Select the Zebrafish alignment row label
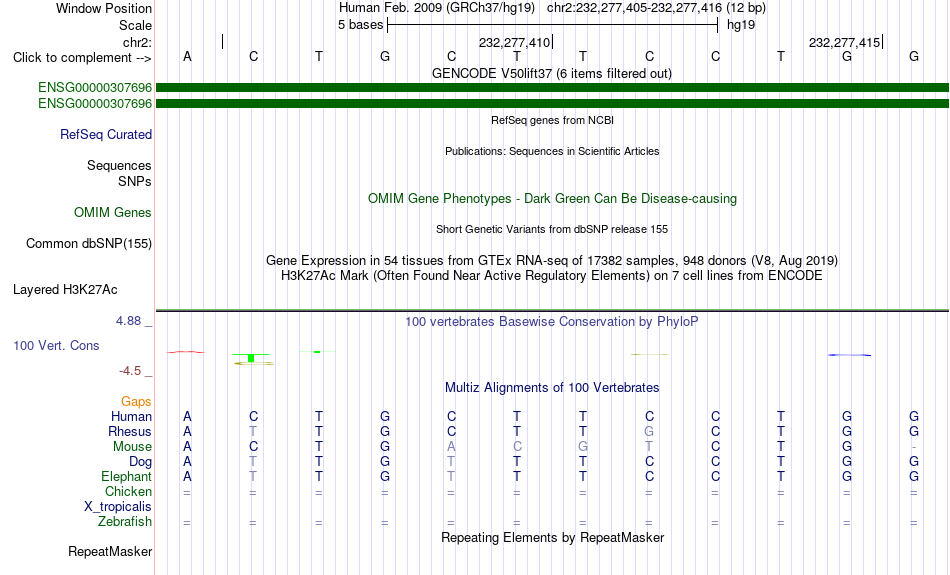Viewport: 950px width, 575px height. click(x=125, y=522)
